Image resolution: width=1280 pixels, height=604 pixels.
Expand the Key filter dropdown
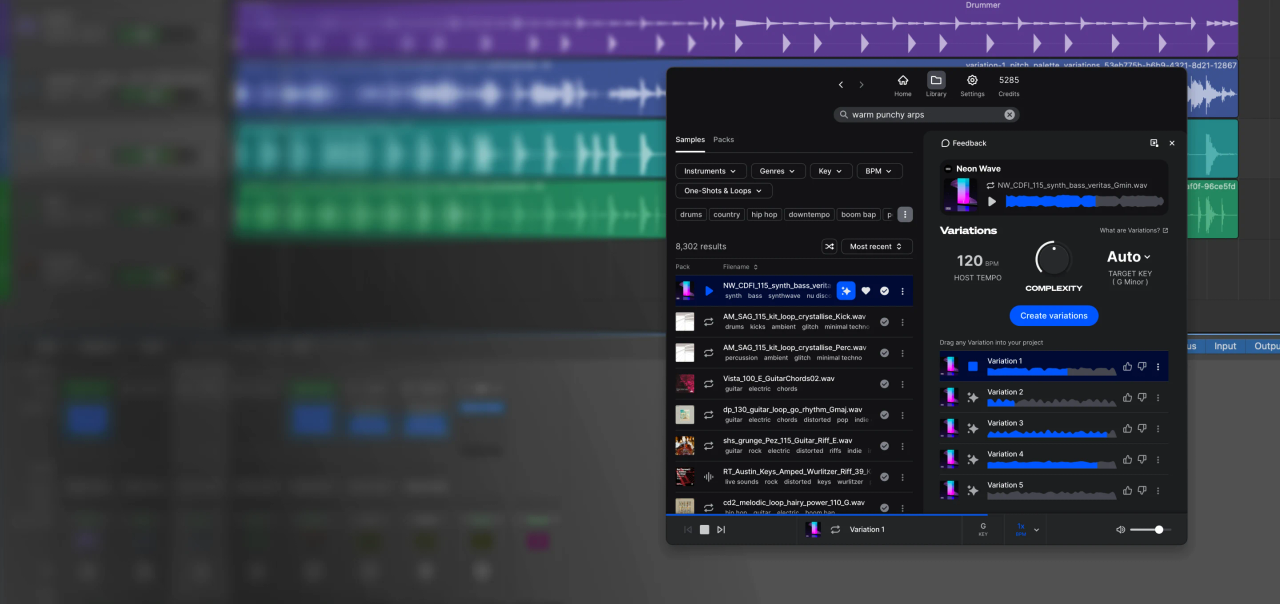click(x=830, y=170)
